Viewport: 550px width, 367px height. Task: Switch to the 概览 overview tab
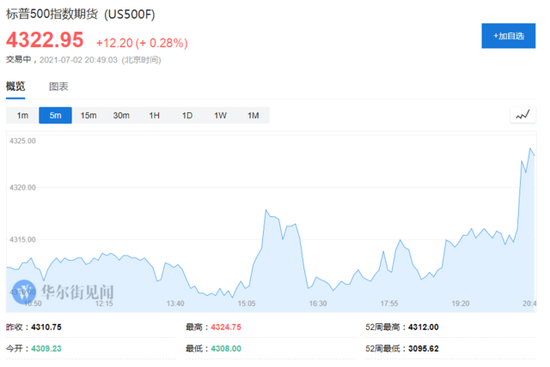[15, 86]
